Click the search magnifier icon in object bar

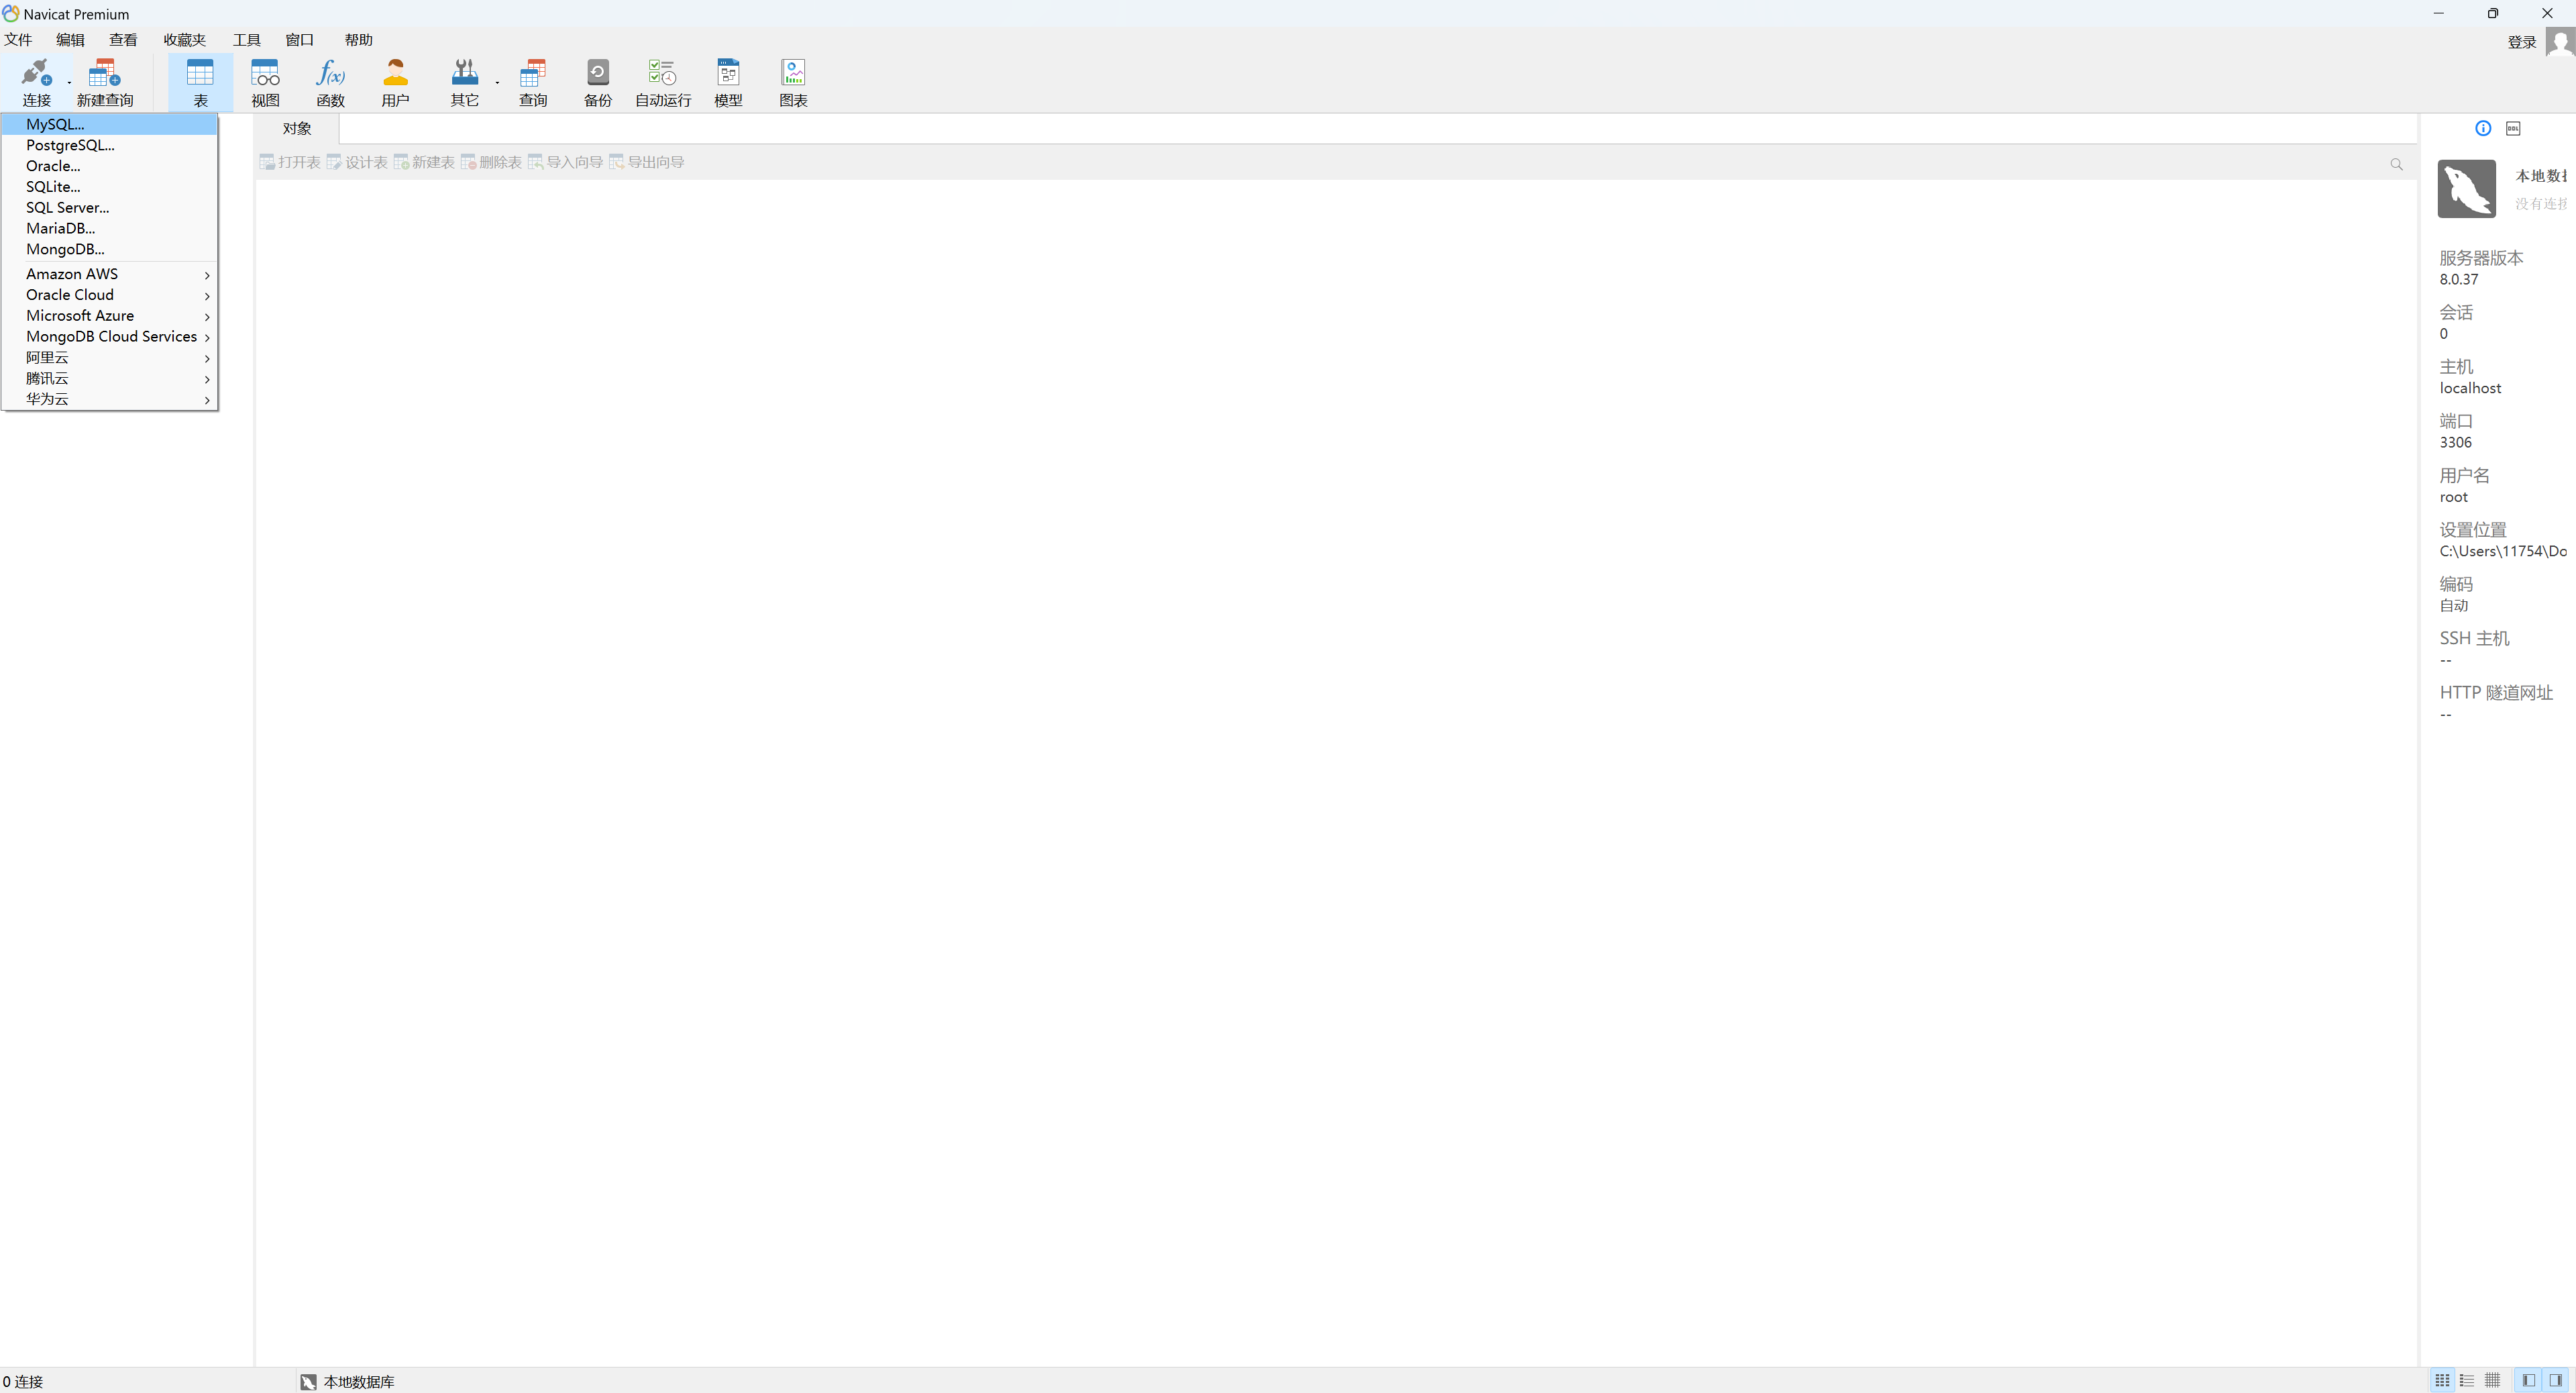[x=2396, y=164]
